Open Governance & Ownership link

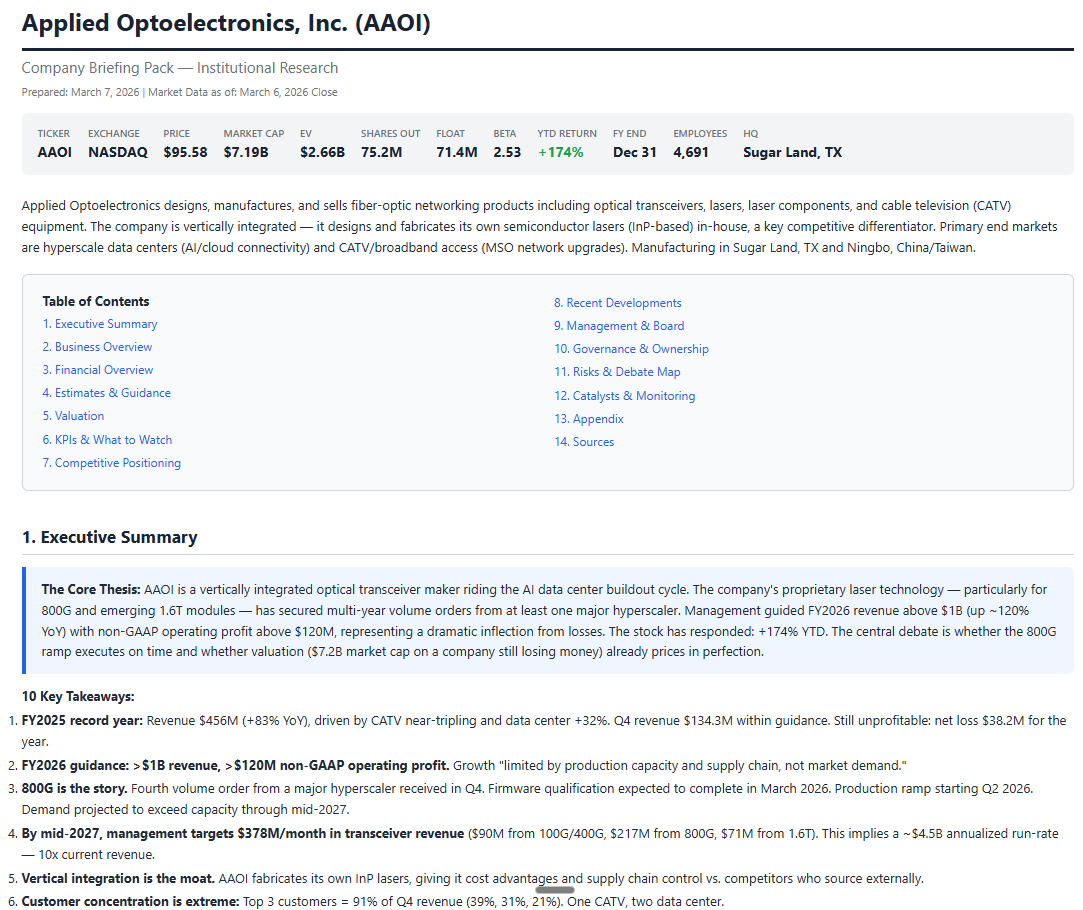631,349
